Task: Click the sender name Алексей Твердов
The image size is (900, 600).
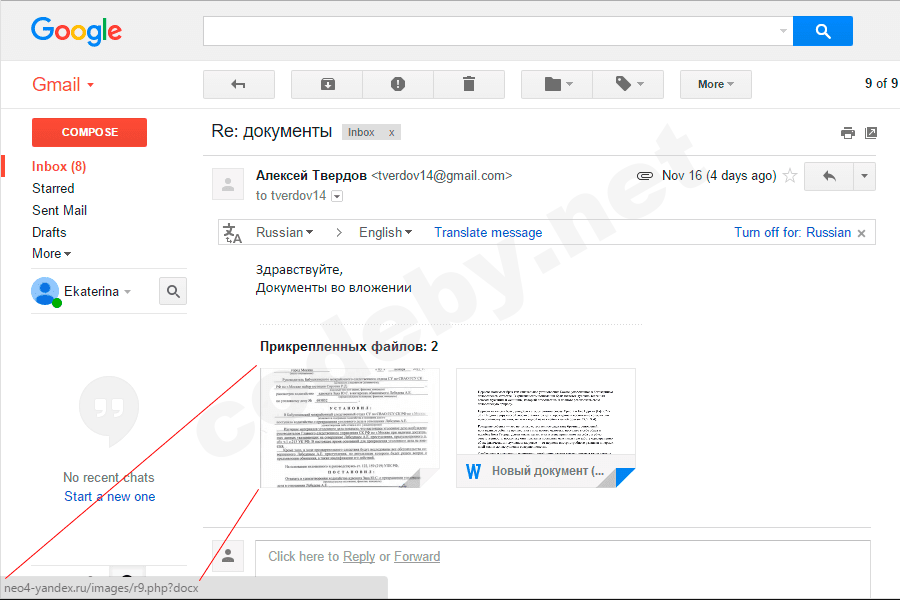Action: coord(311,176)
